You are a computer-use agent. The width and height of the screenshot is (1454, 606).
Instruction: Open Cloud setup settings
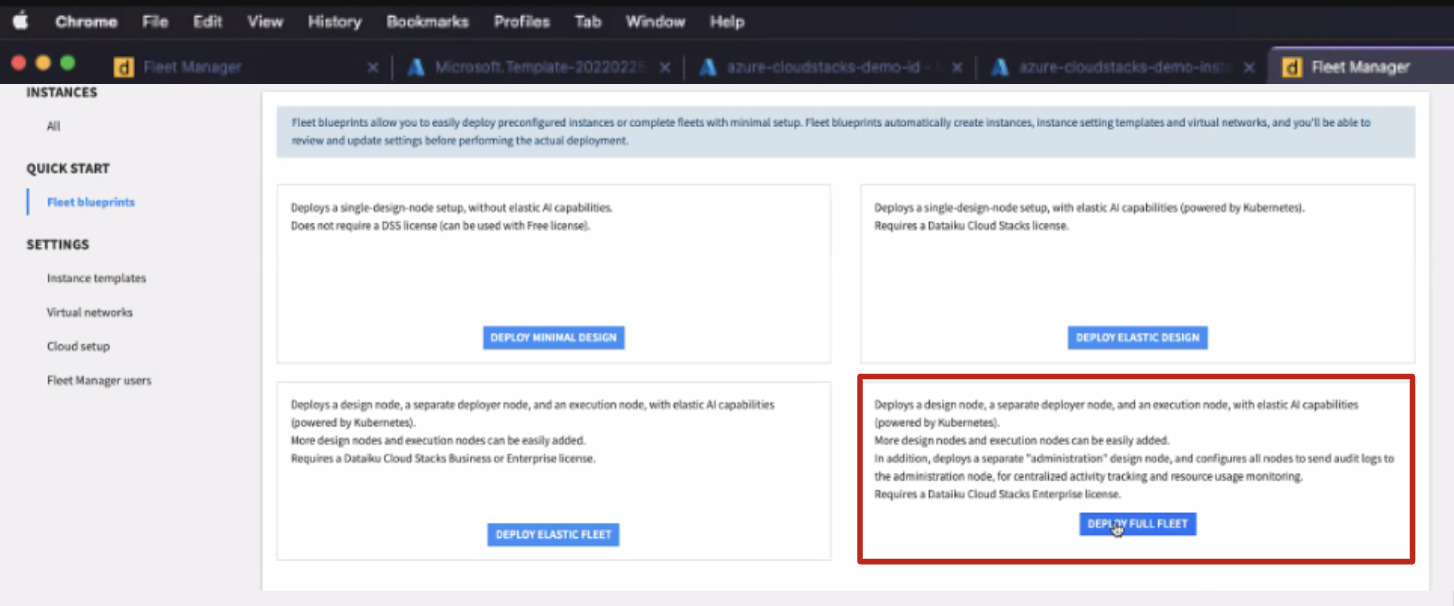click(x=78, y=346)
